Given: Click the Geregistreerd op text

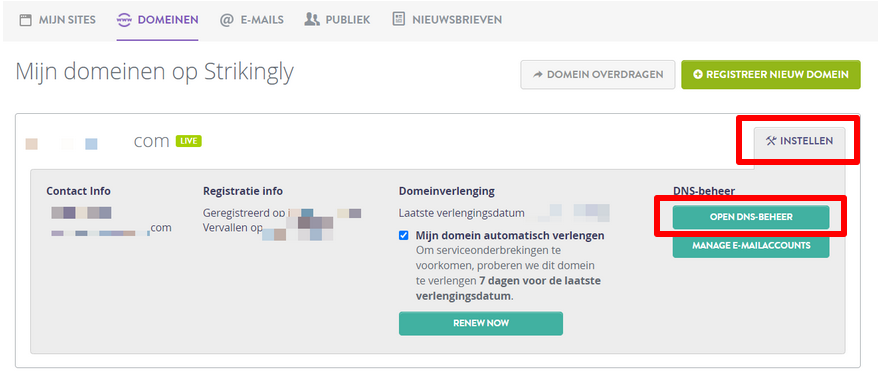Looking at the screenshot, I should (x=244, y=213).
